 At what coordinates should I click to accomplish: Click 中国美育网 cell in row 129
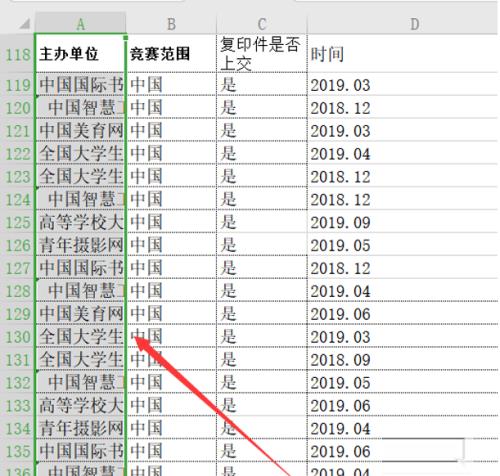[x=80, y=314]
